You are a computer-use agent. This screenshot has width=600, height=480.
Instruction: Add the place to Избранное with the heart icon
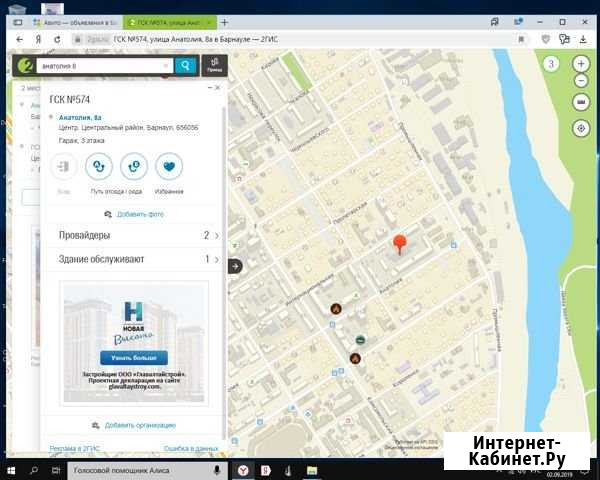pyautogui.click(x=169, y=166)
